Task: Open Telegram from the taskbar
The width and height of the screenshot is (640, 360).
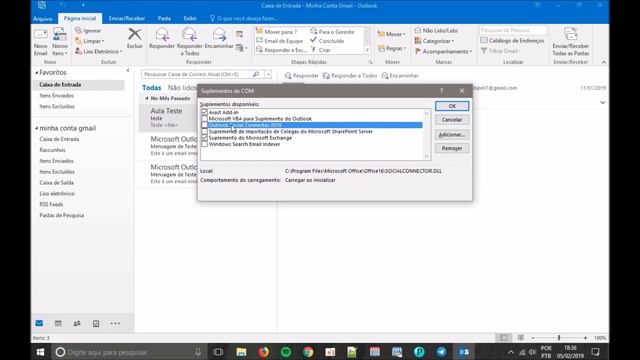Action: [x=441, y=352]
